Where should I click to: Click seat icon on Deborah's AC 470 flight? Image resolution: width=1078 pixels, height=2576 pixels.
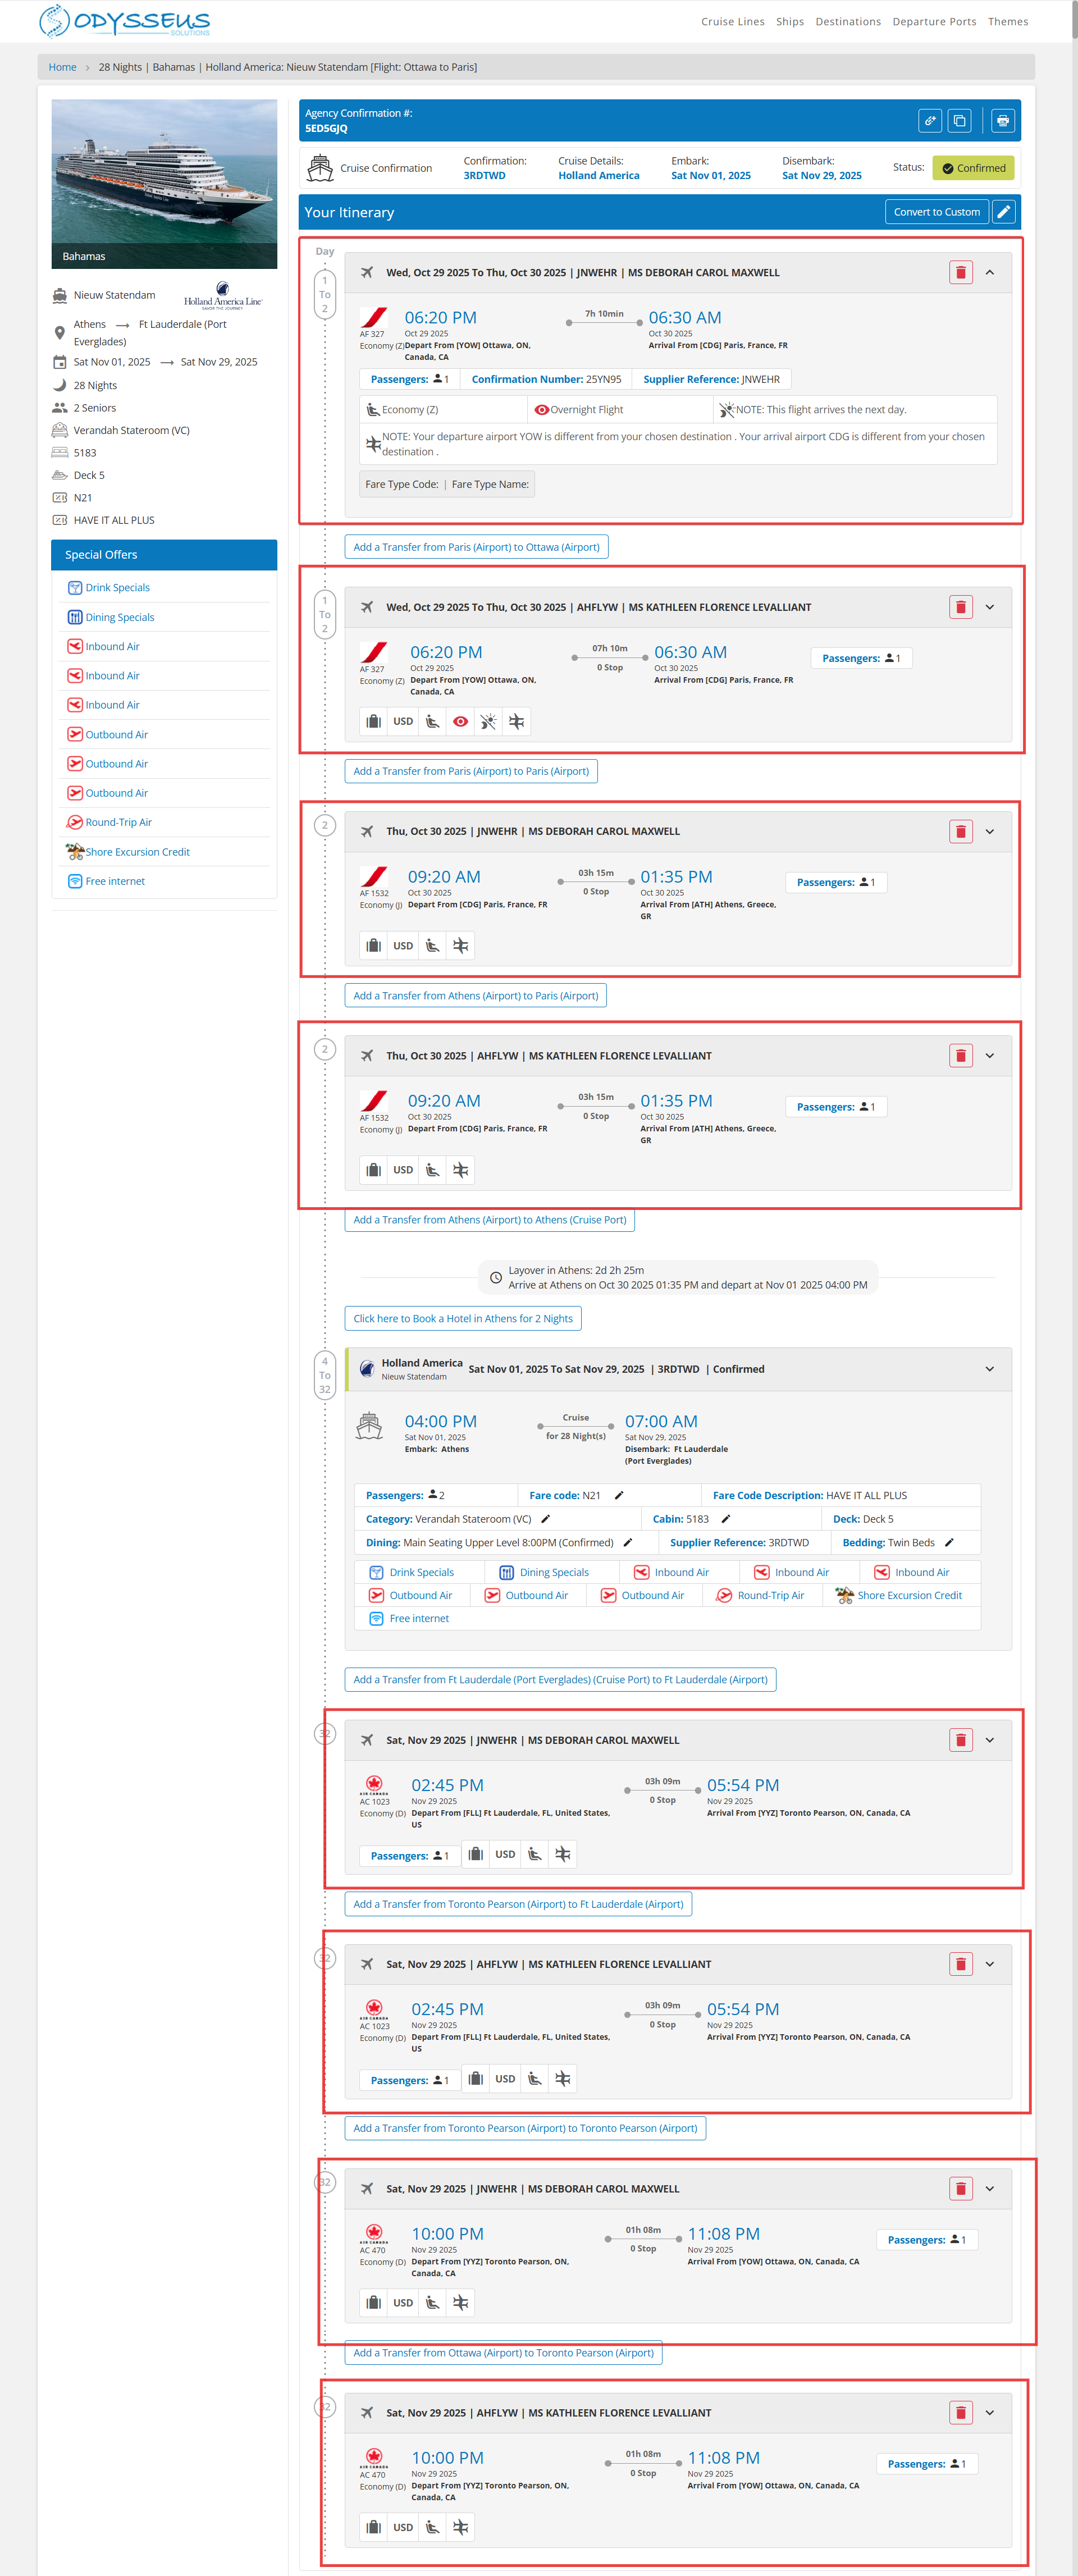(432, 2303)
